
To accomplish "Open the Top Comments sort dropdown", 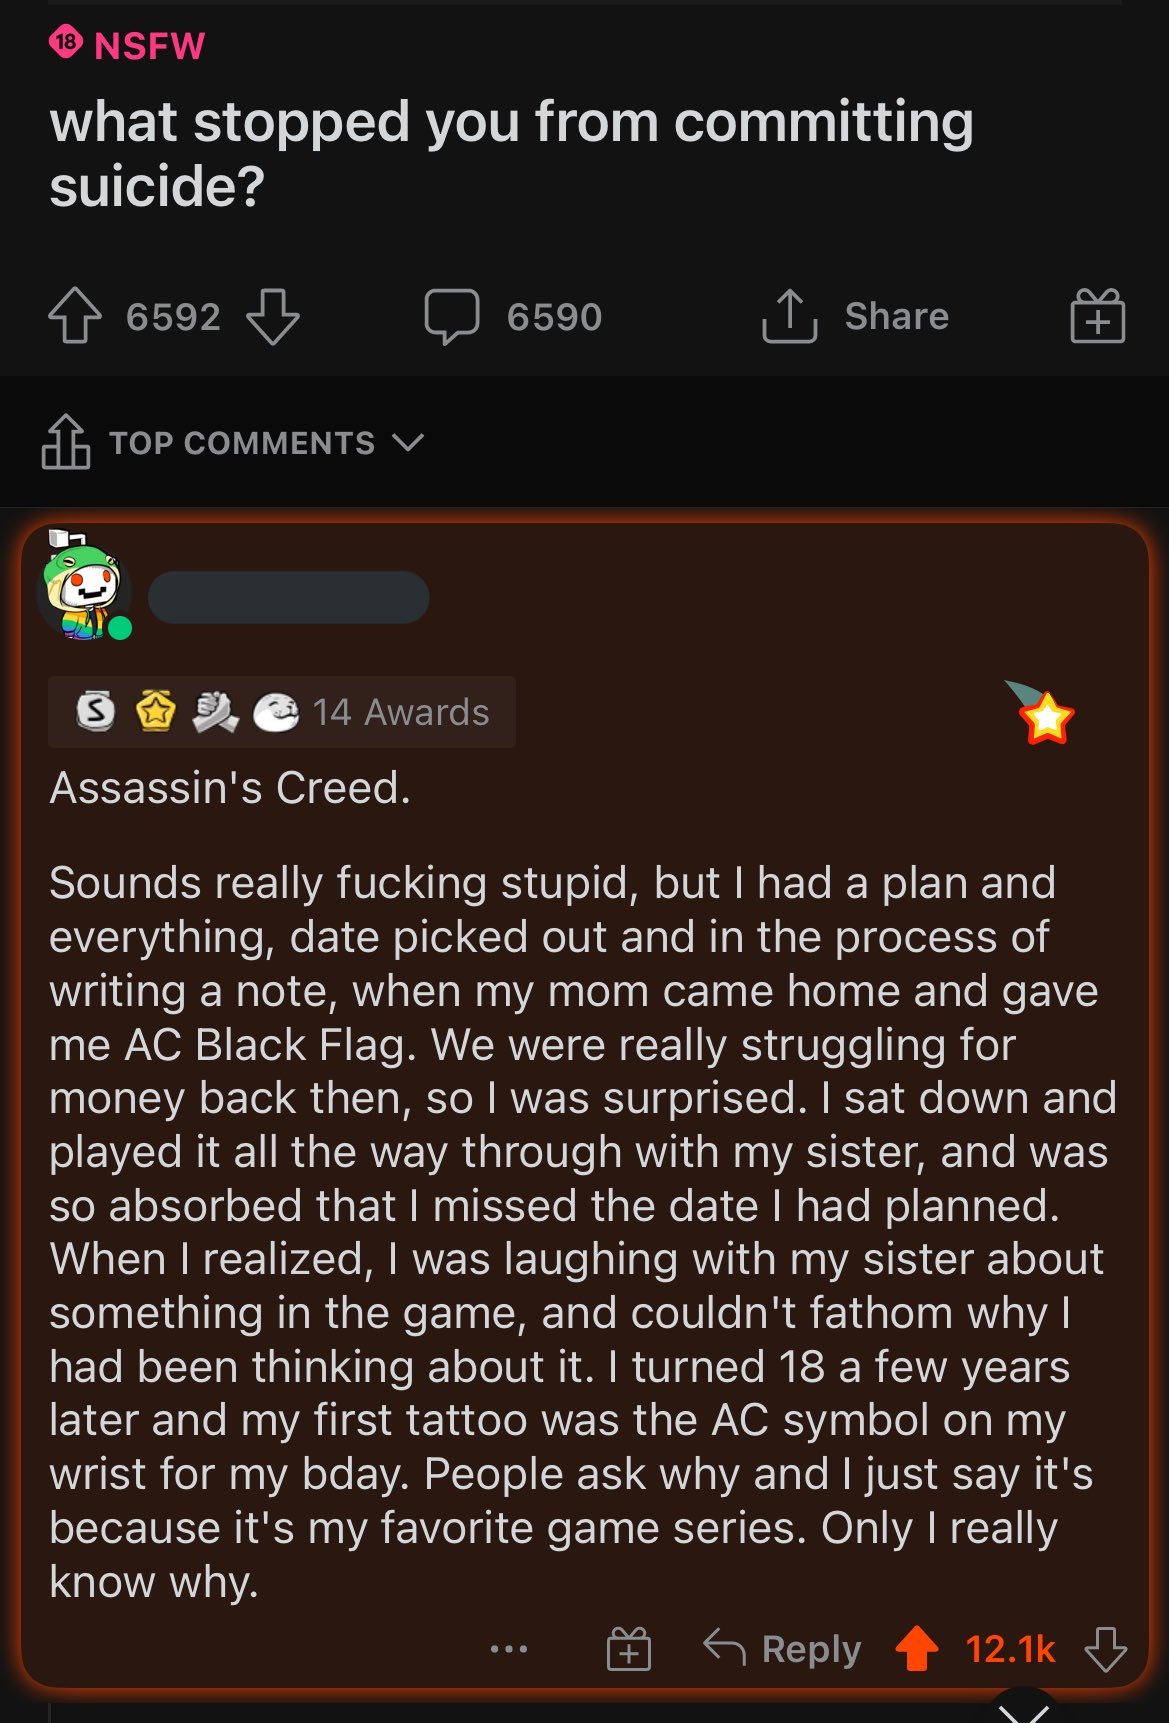I will (241, 443).
